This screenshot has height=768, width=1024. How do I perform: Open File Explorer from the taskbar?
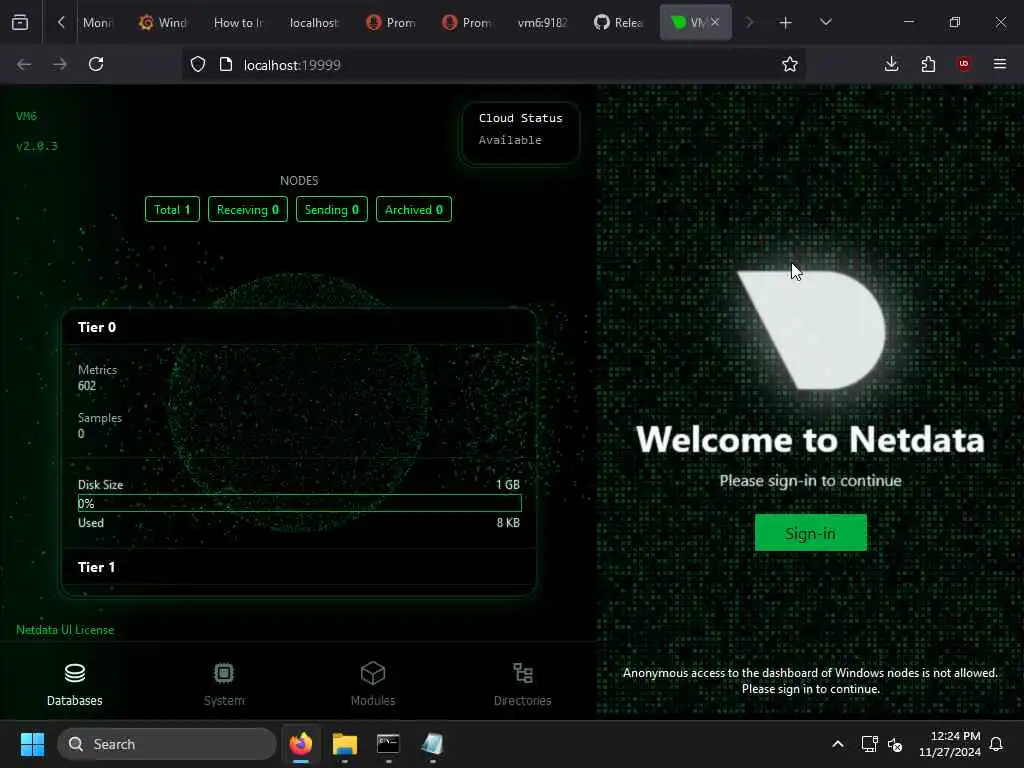click(345, 744)
